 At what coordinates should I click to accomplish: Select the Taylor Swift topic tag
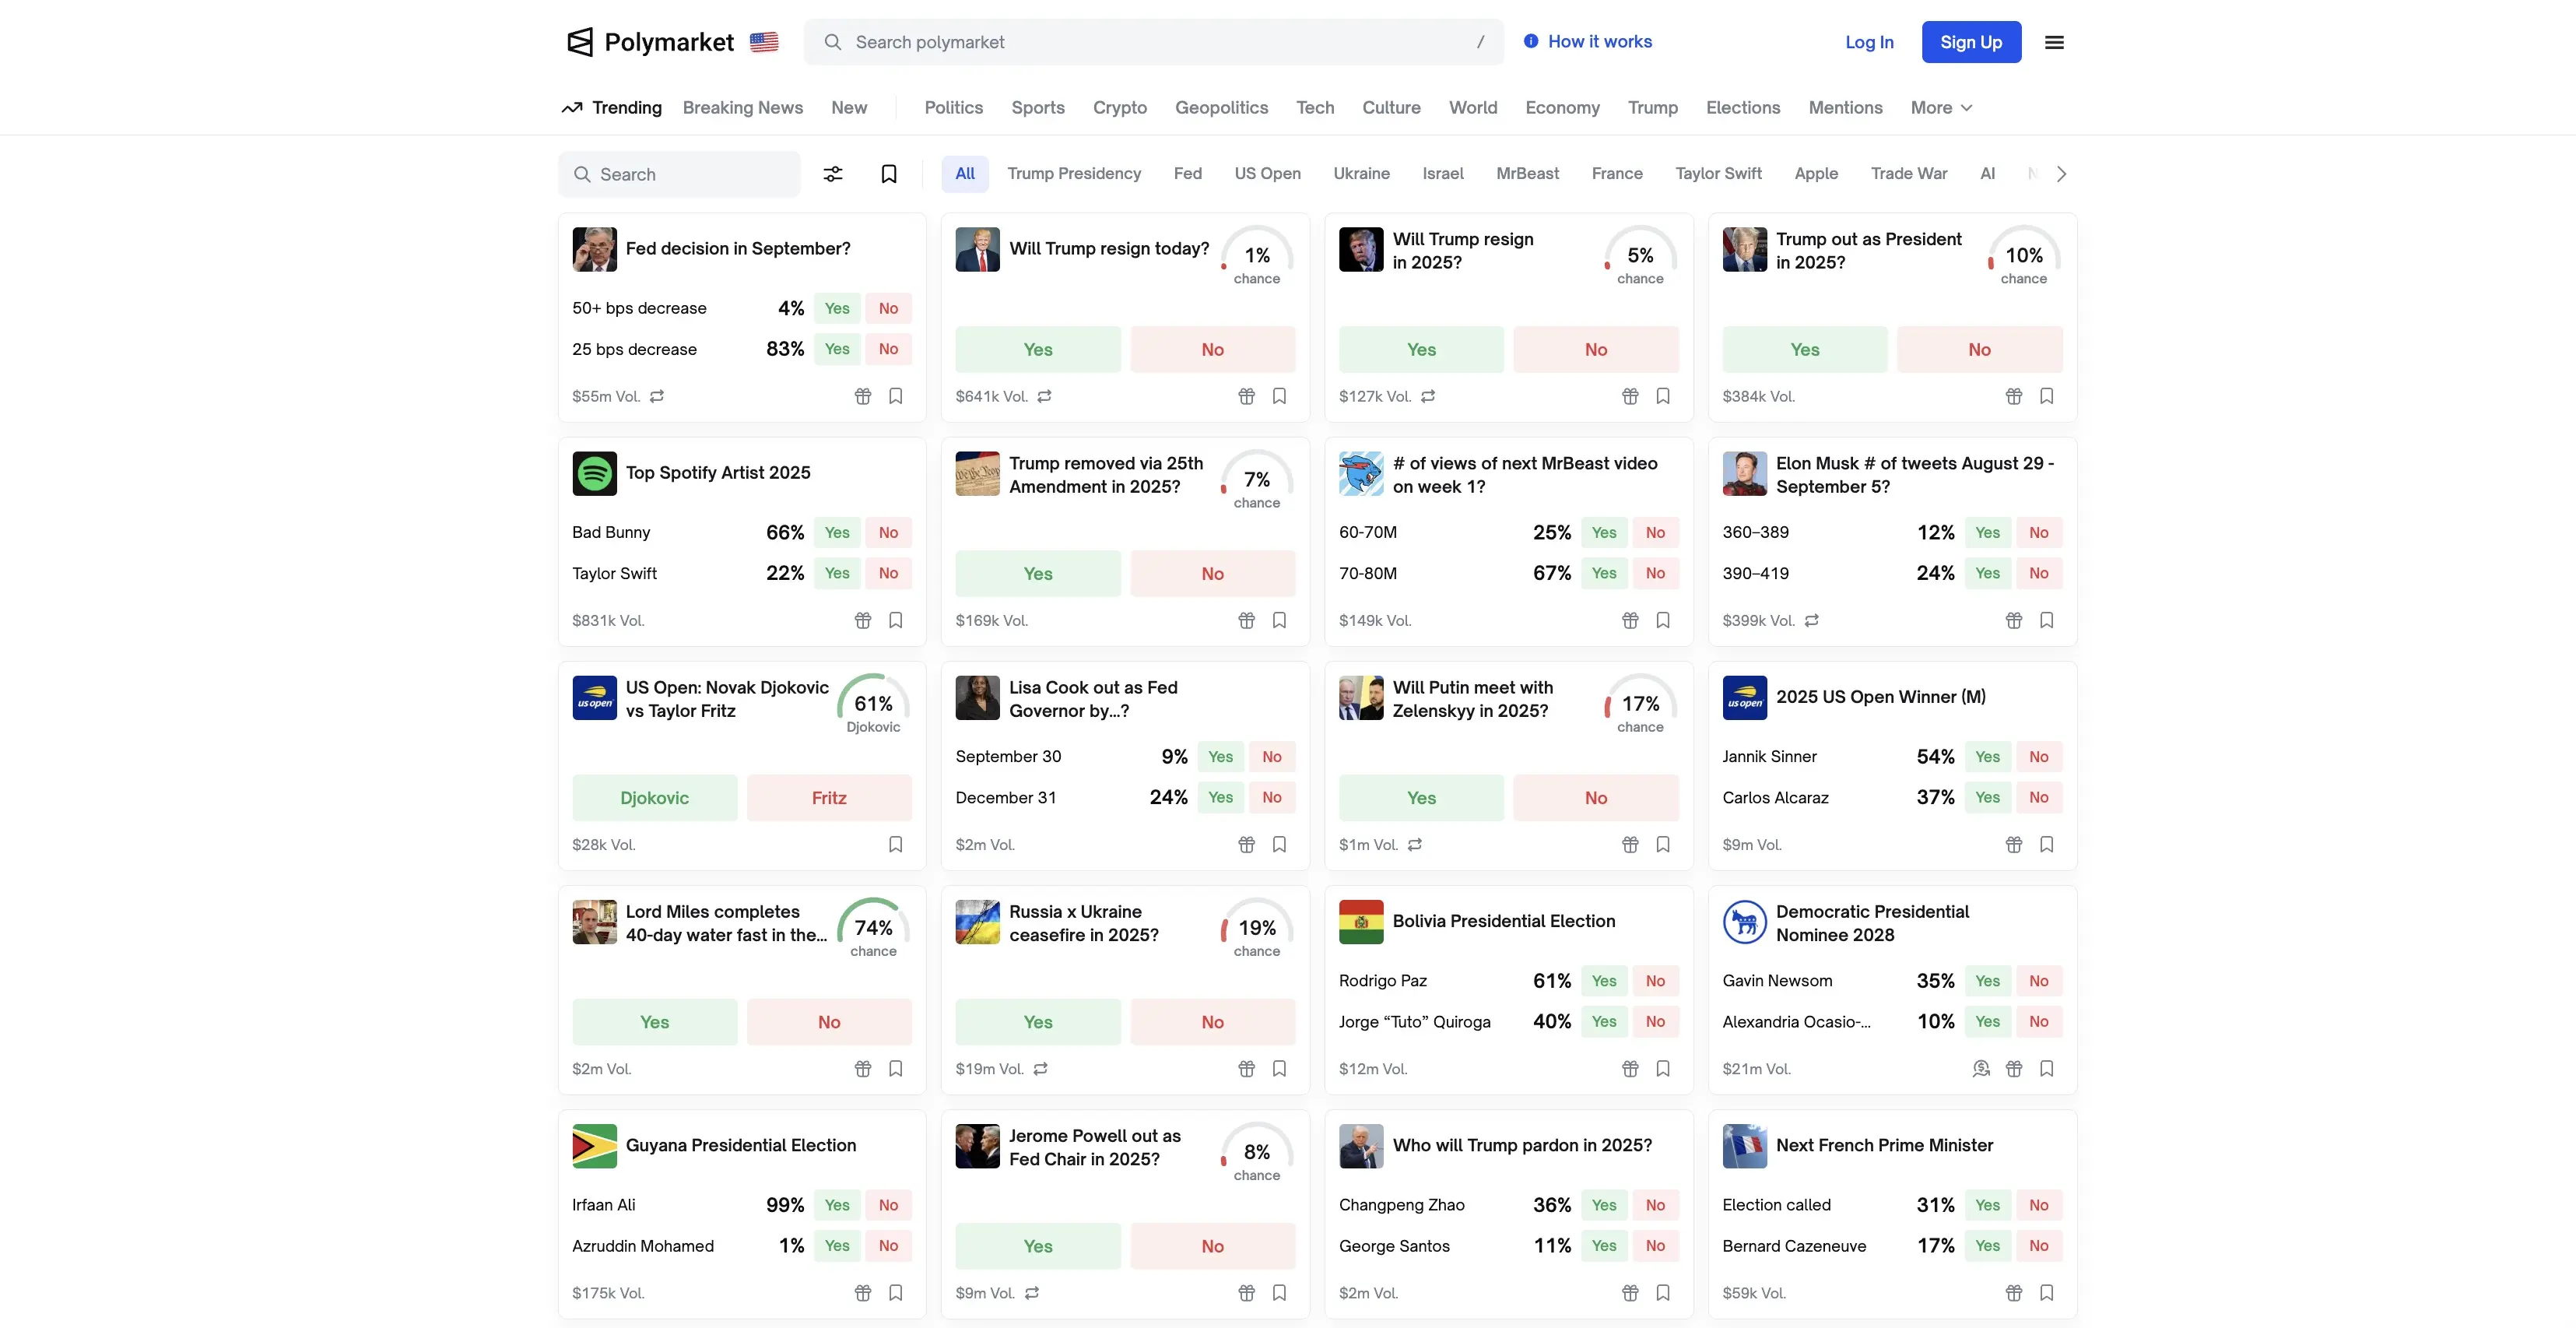pos(1718,174)
